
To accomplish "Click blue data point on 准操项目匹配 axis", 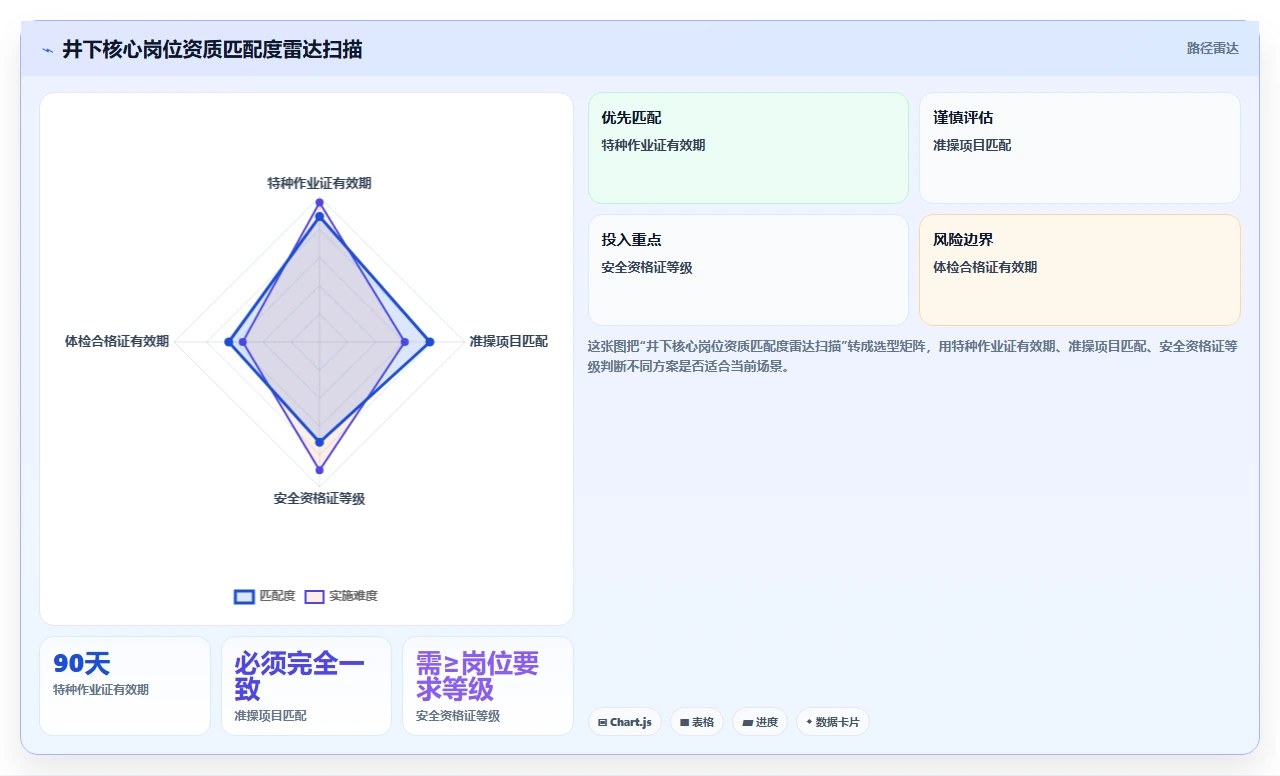I will click(430, 342).
